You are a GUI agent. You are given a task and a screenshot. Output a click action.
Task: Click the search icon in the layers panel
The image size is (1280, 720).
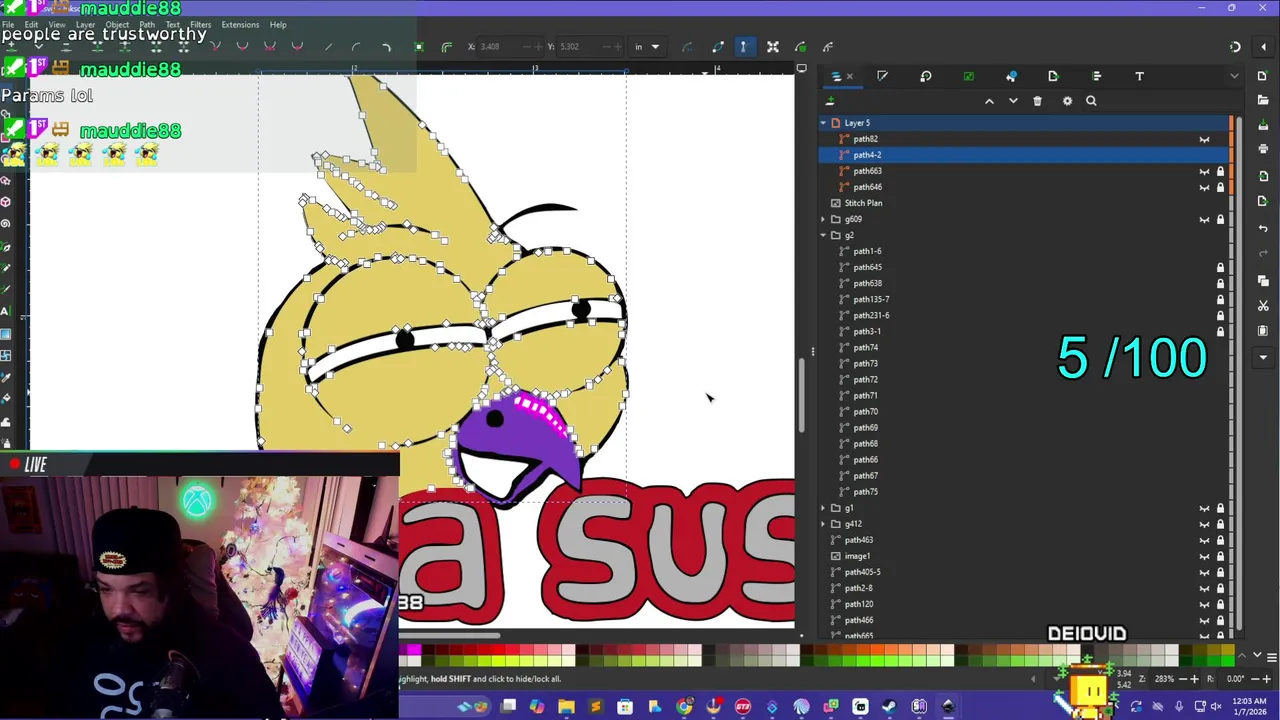click(x=1091, y=101)
